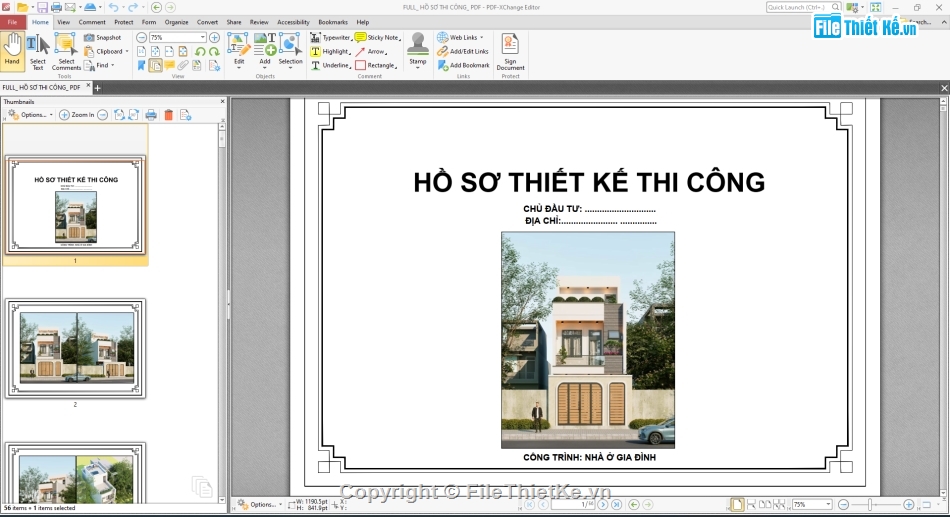Screen dimensions: 950x517
Task: Delete page using the thumbnails trash icon
Action: tap(168, 115)
